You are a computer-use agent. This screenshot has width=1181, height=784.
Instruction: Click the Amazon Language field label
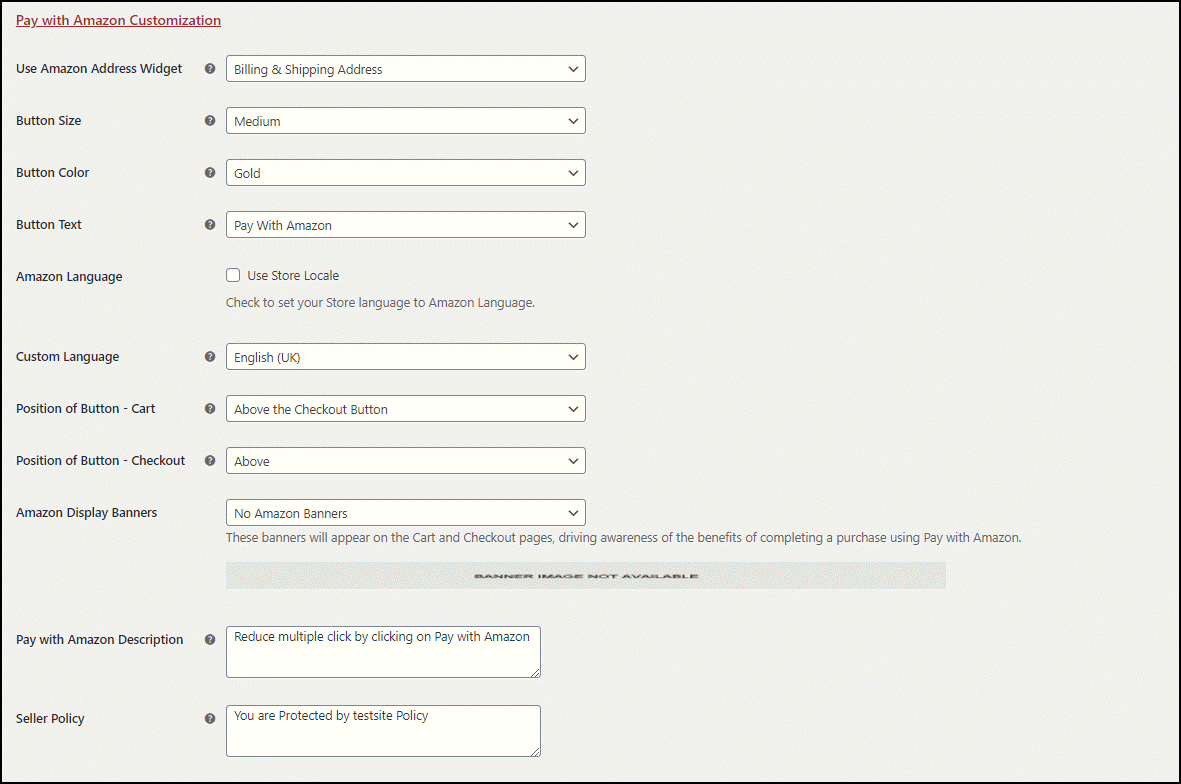point(69,276)
